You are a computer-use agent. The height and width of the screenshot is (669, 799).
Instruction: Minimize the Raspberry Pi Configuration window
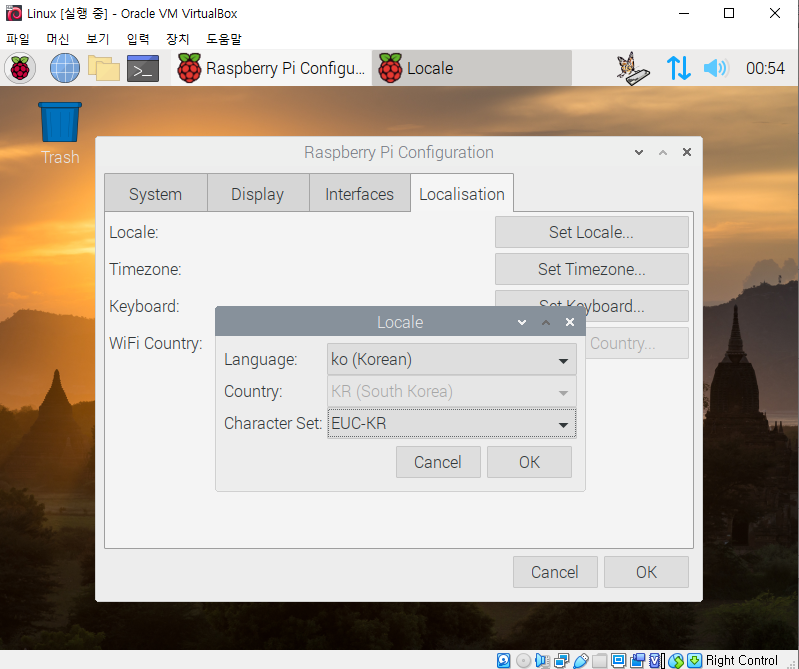[x=638, y=152]
